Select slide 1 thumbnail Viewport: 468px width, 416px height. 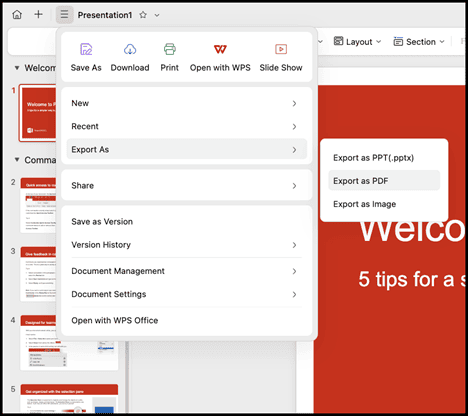(38, 113)
